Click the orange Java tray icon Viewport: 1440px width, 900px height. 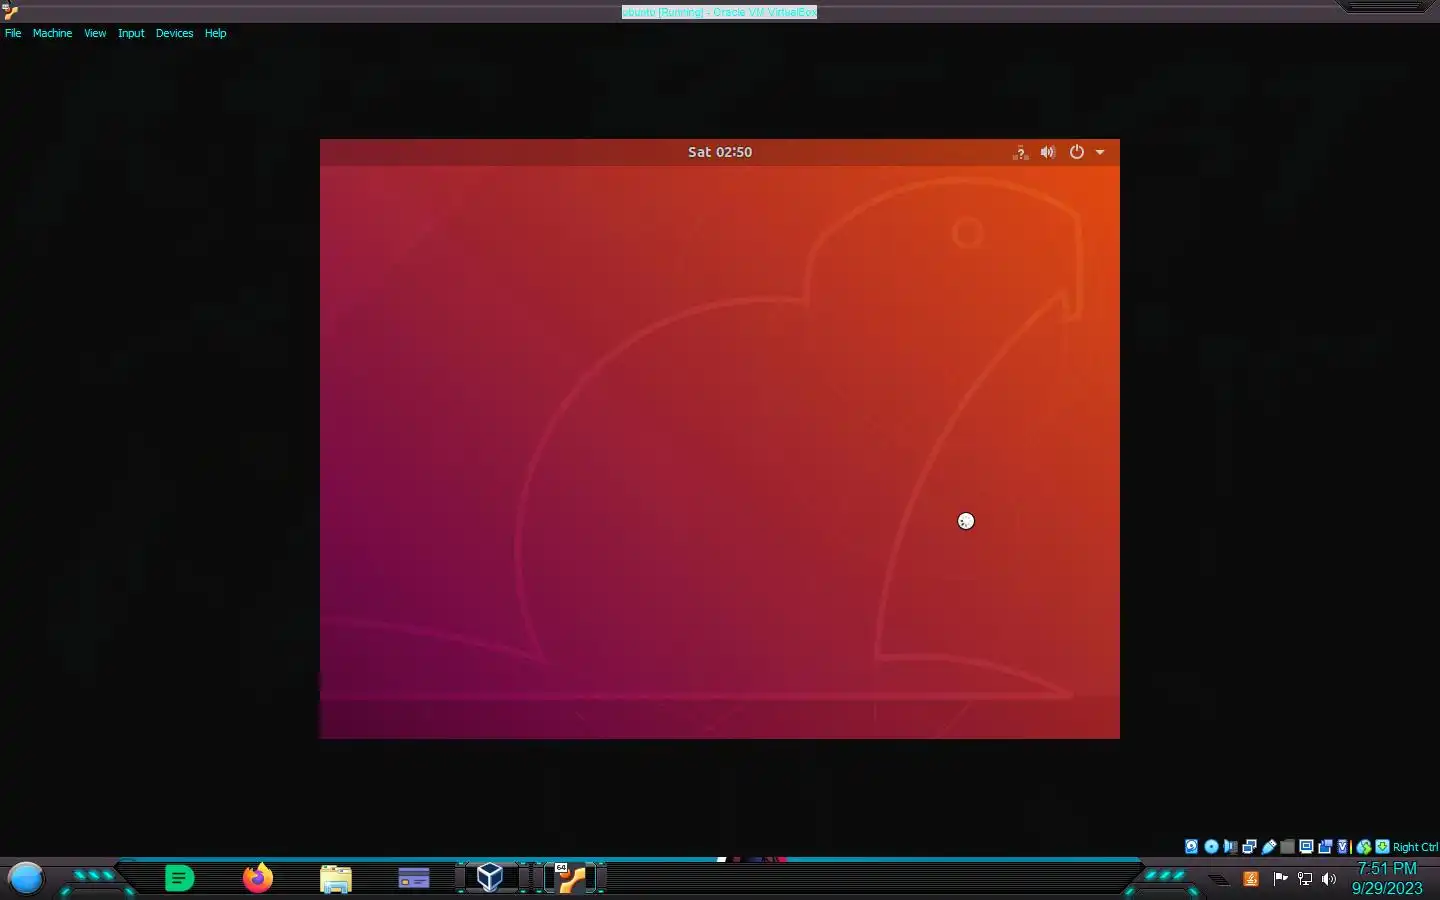(x=1251, y=879)
